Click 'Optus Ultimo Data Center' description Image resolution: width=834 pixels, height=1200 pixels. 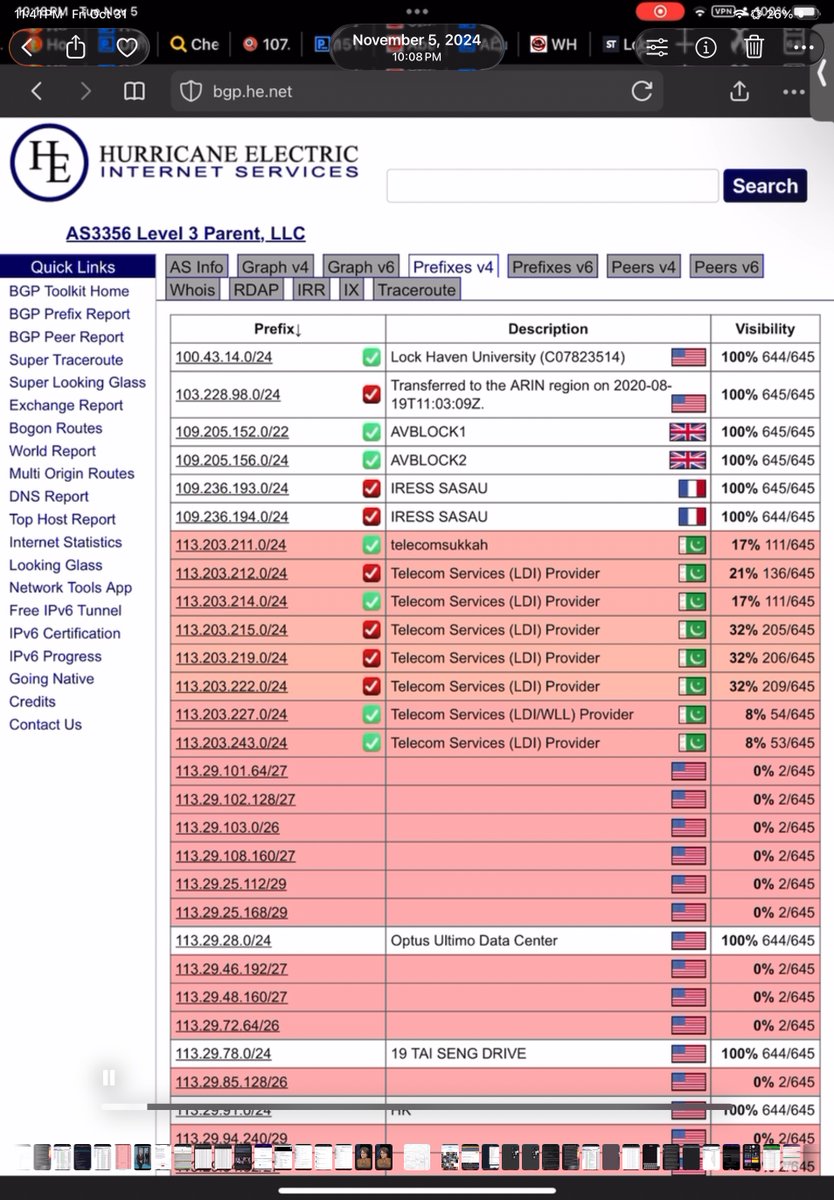[x=474, y=941]
